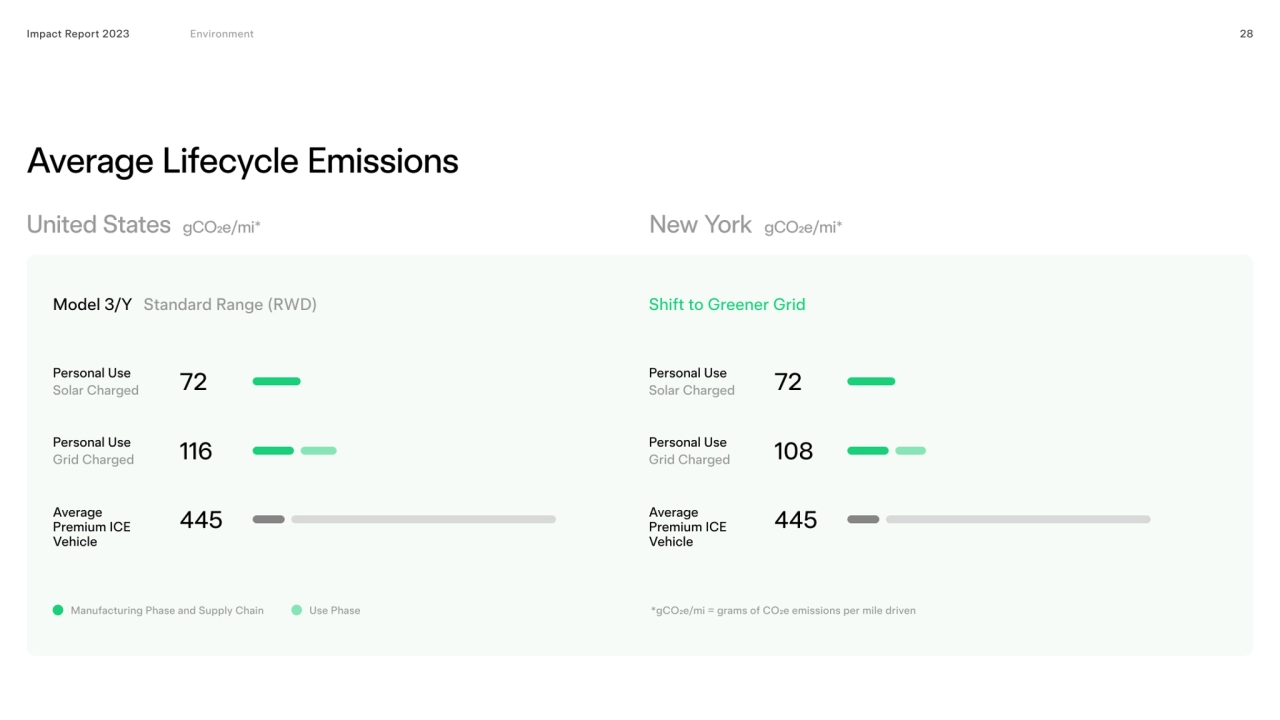Screen dimensions: 1280x720
Task: Click 'Manufacturing Phase and Supply Chain' legend text
Action: click(x=167, y=611)
